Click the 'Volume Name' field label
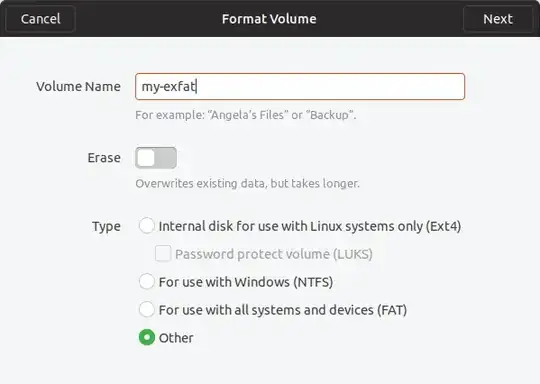Screen dimensions: 540x384 coord(79,86)
